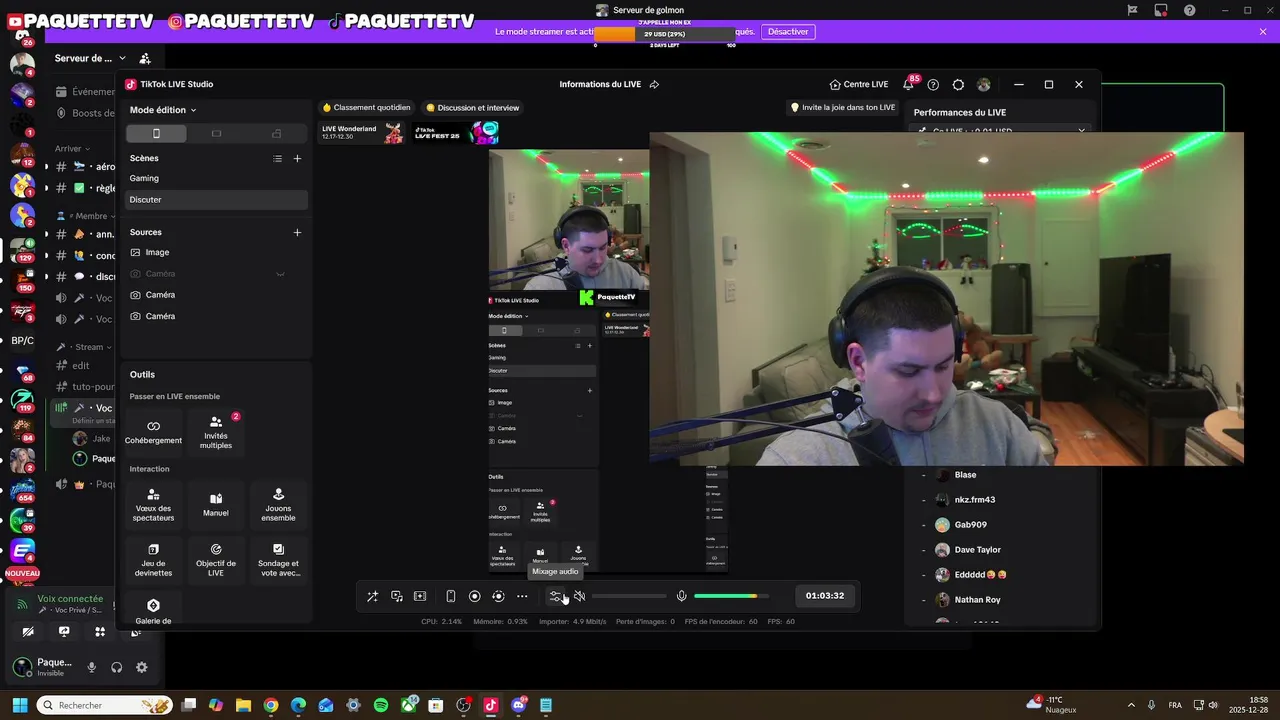The image size is (1280, 720).
Task: Open Discussion et interview tab
Action: click(473, 108)
